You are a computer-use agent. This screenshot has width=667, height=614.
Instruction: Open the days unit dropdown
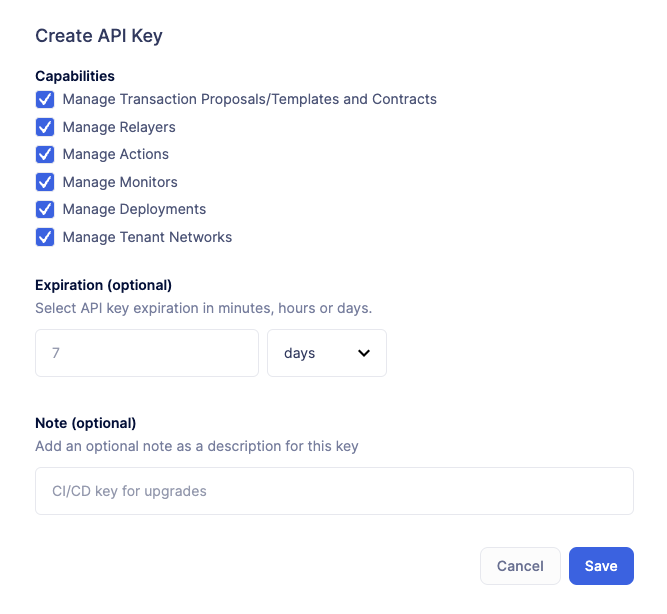tap(326, 353)
